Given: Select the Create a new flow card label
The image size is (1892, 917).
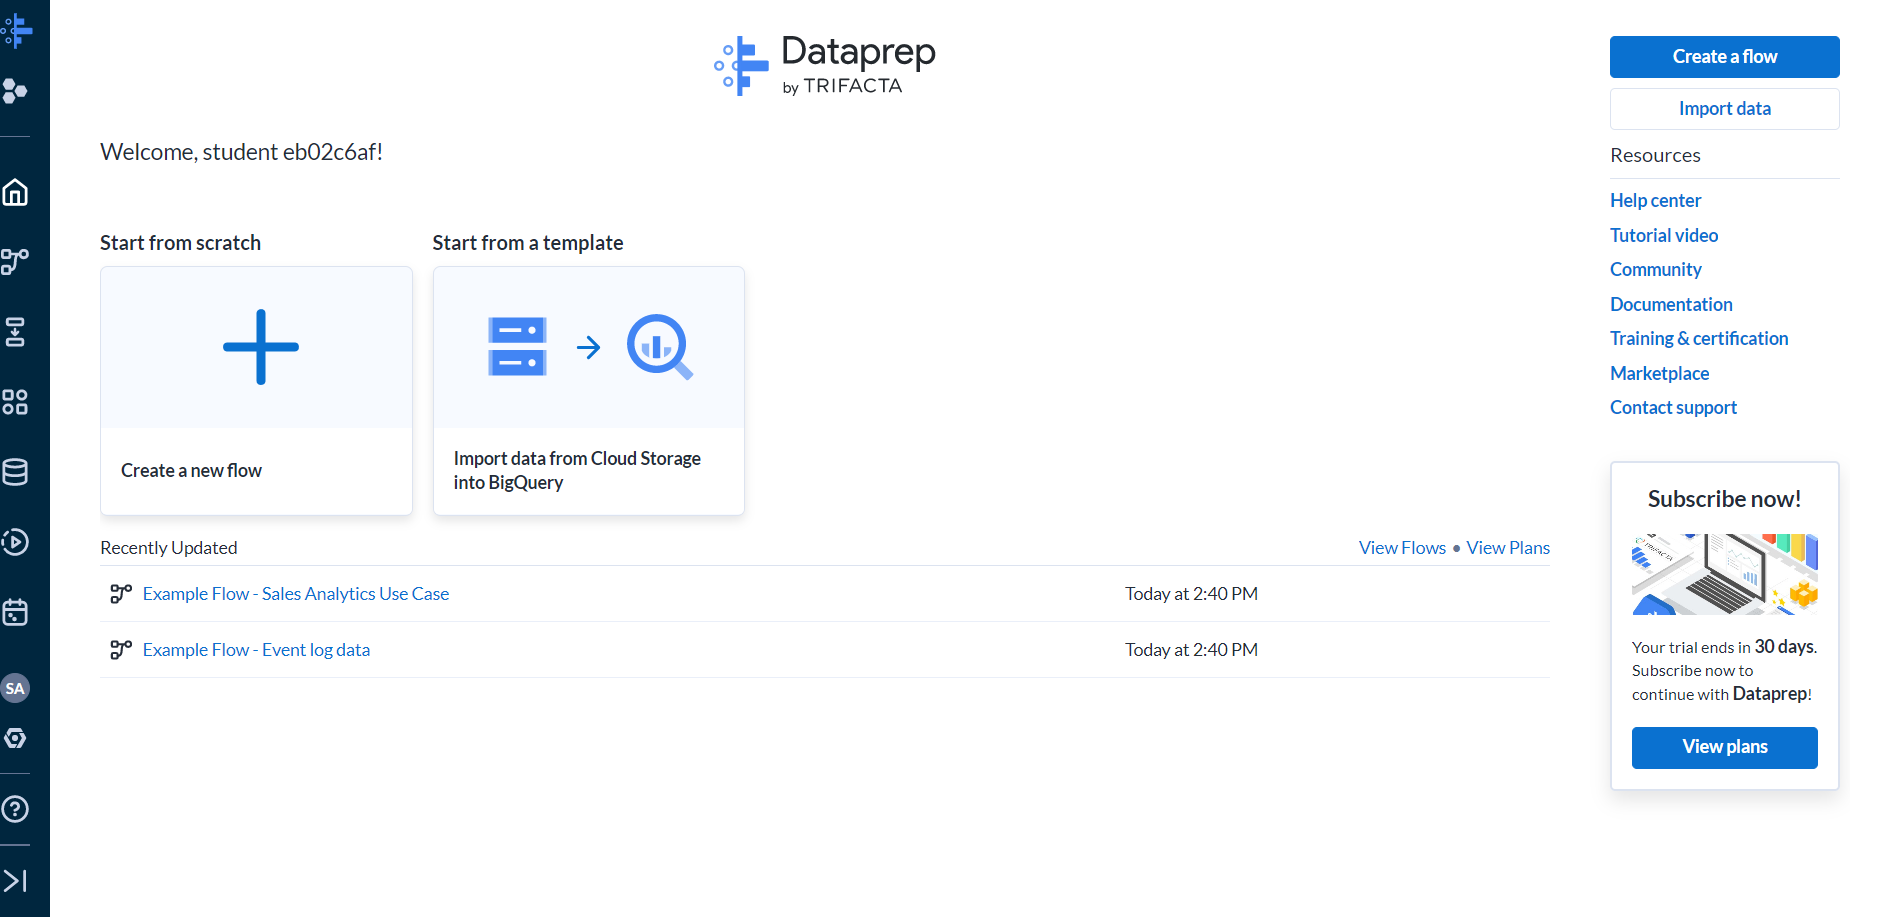Looking at the screenshot, I should click(x=191, y=470).
